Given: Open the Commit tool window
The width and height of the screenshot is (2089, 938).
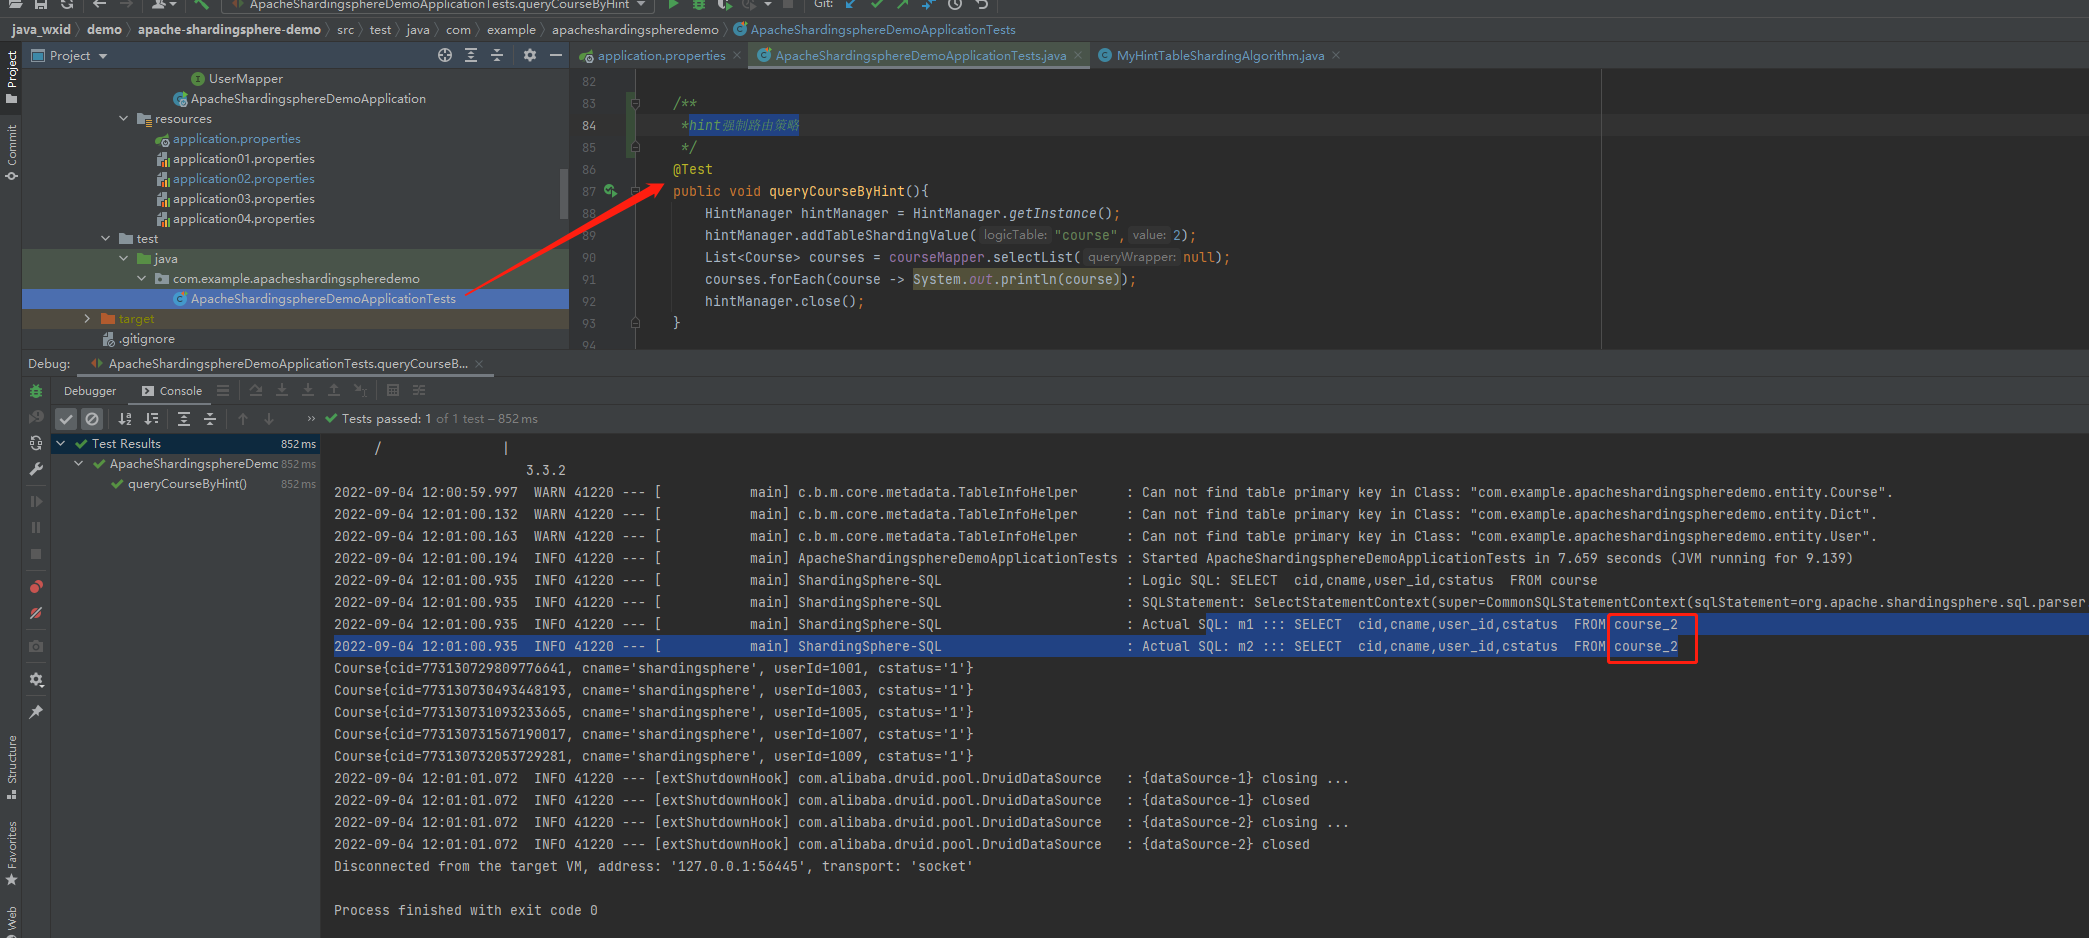Looking at the screenshot, I should 12,152.
